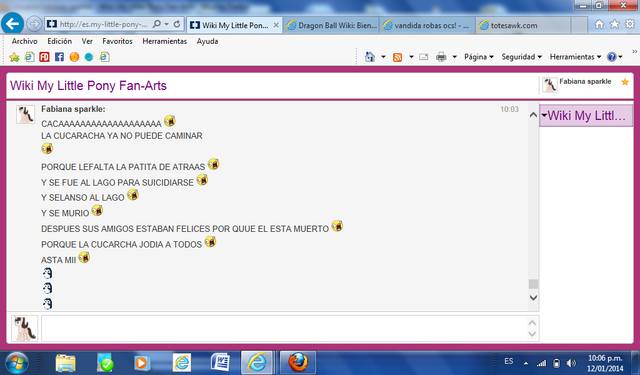Click the RSS feeds icon

[x=397, y=57]
